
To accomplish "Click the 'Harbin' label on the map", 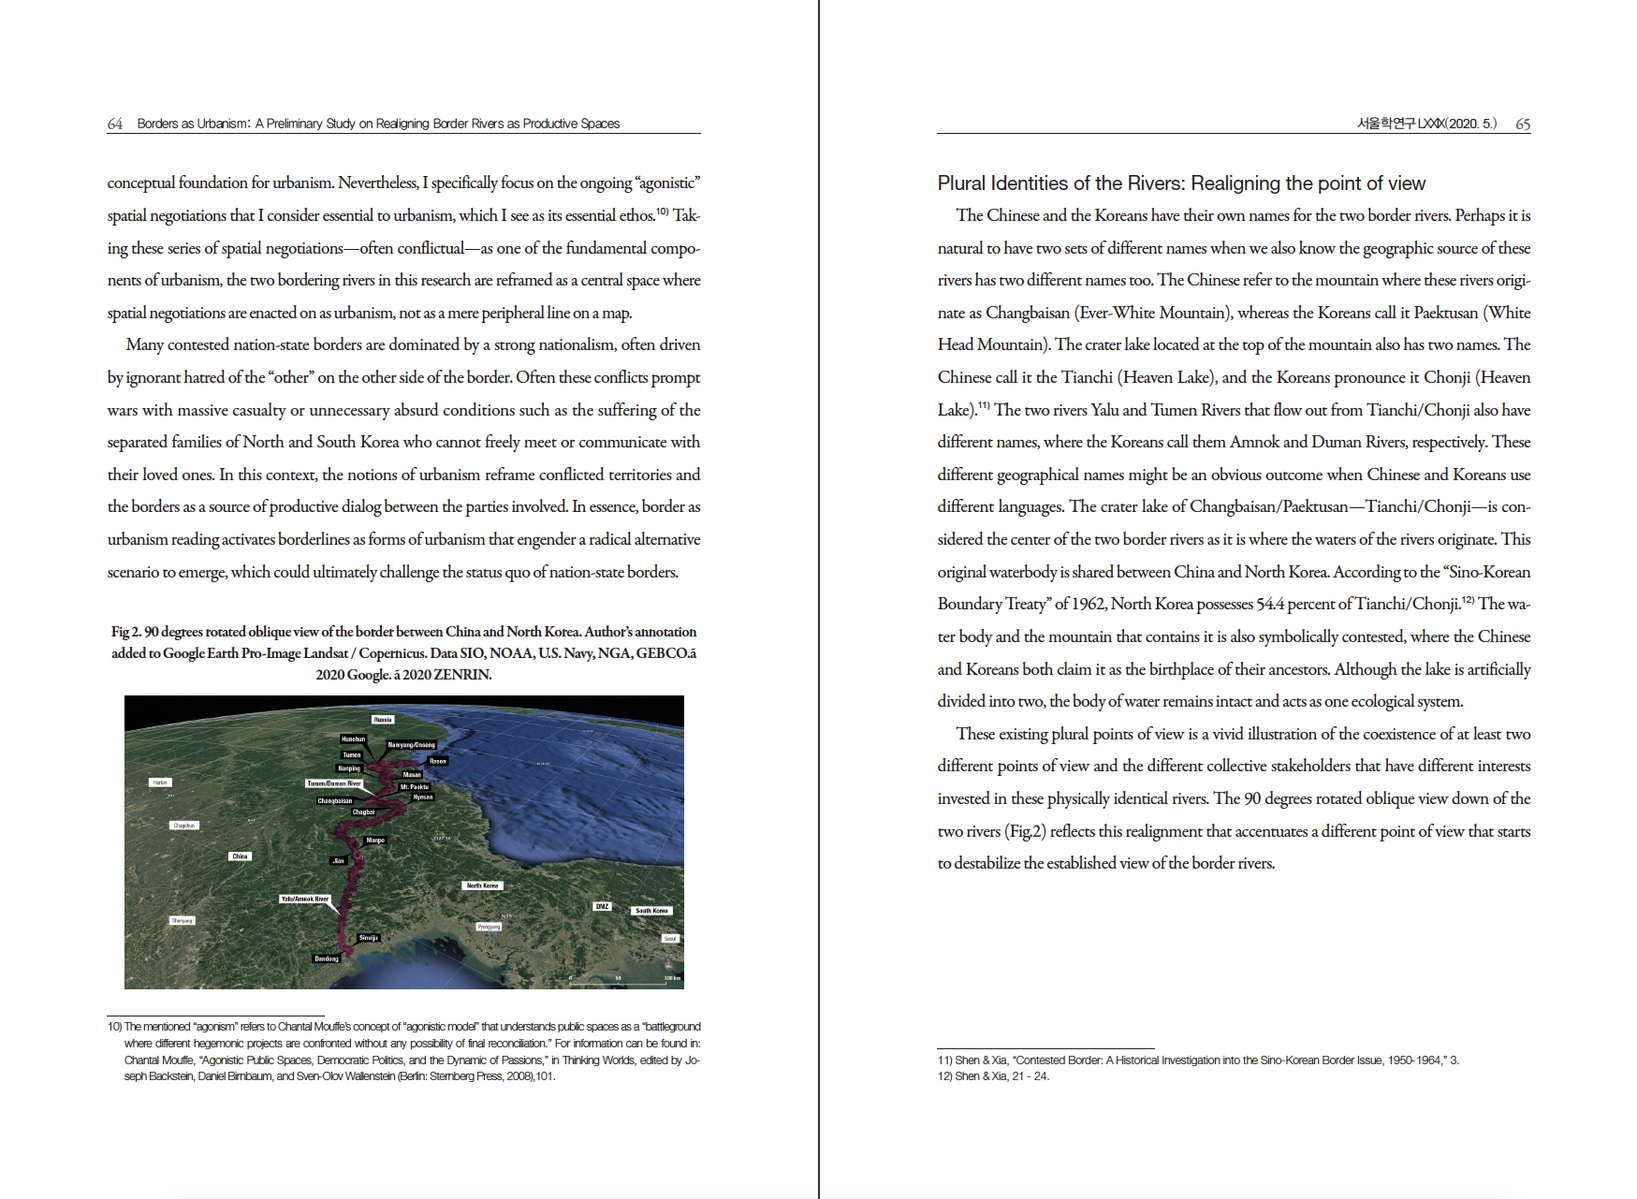I will click(160, 782).
